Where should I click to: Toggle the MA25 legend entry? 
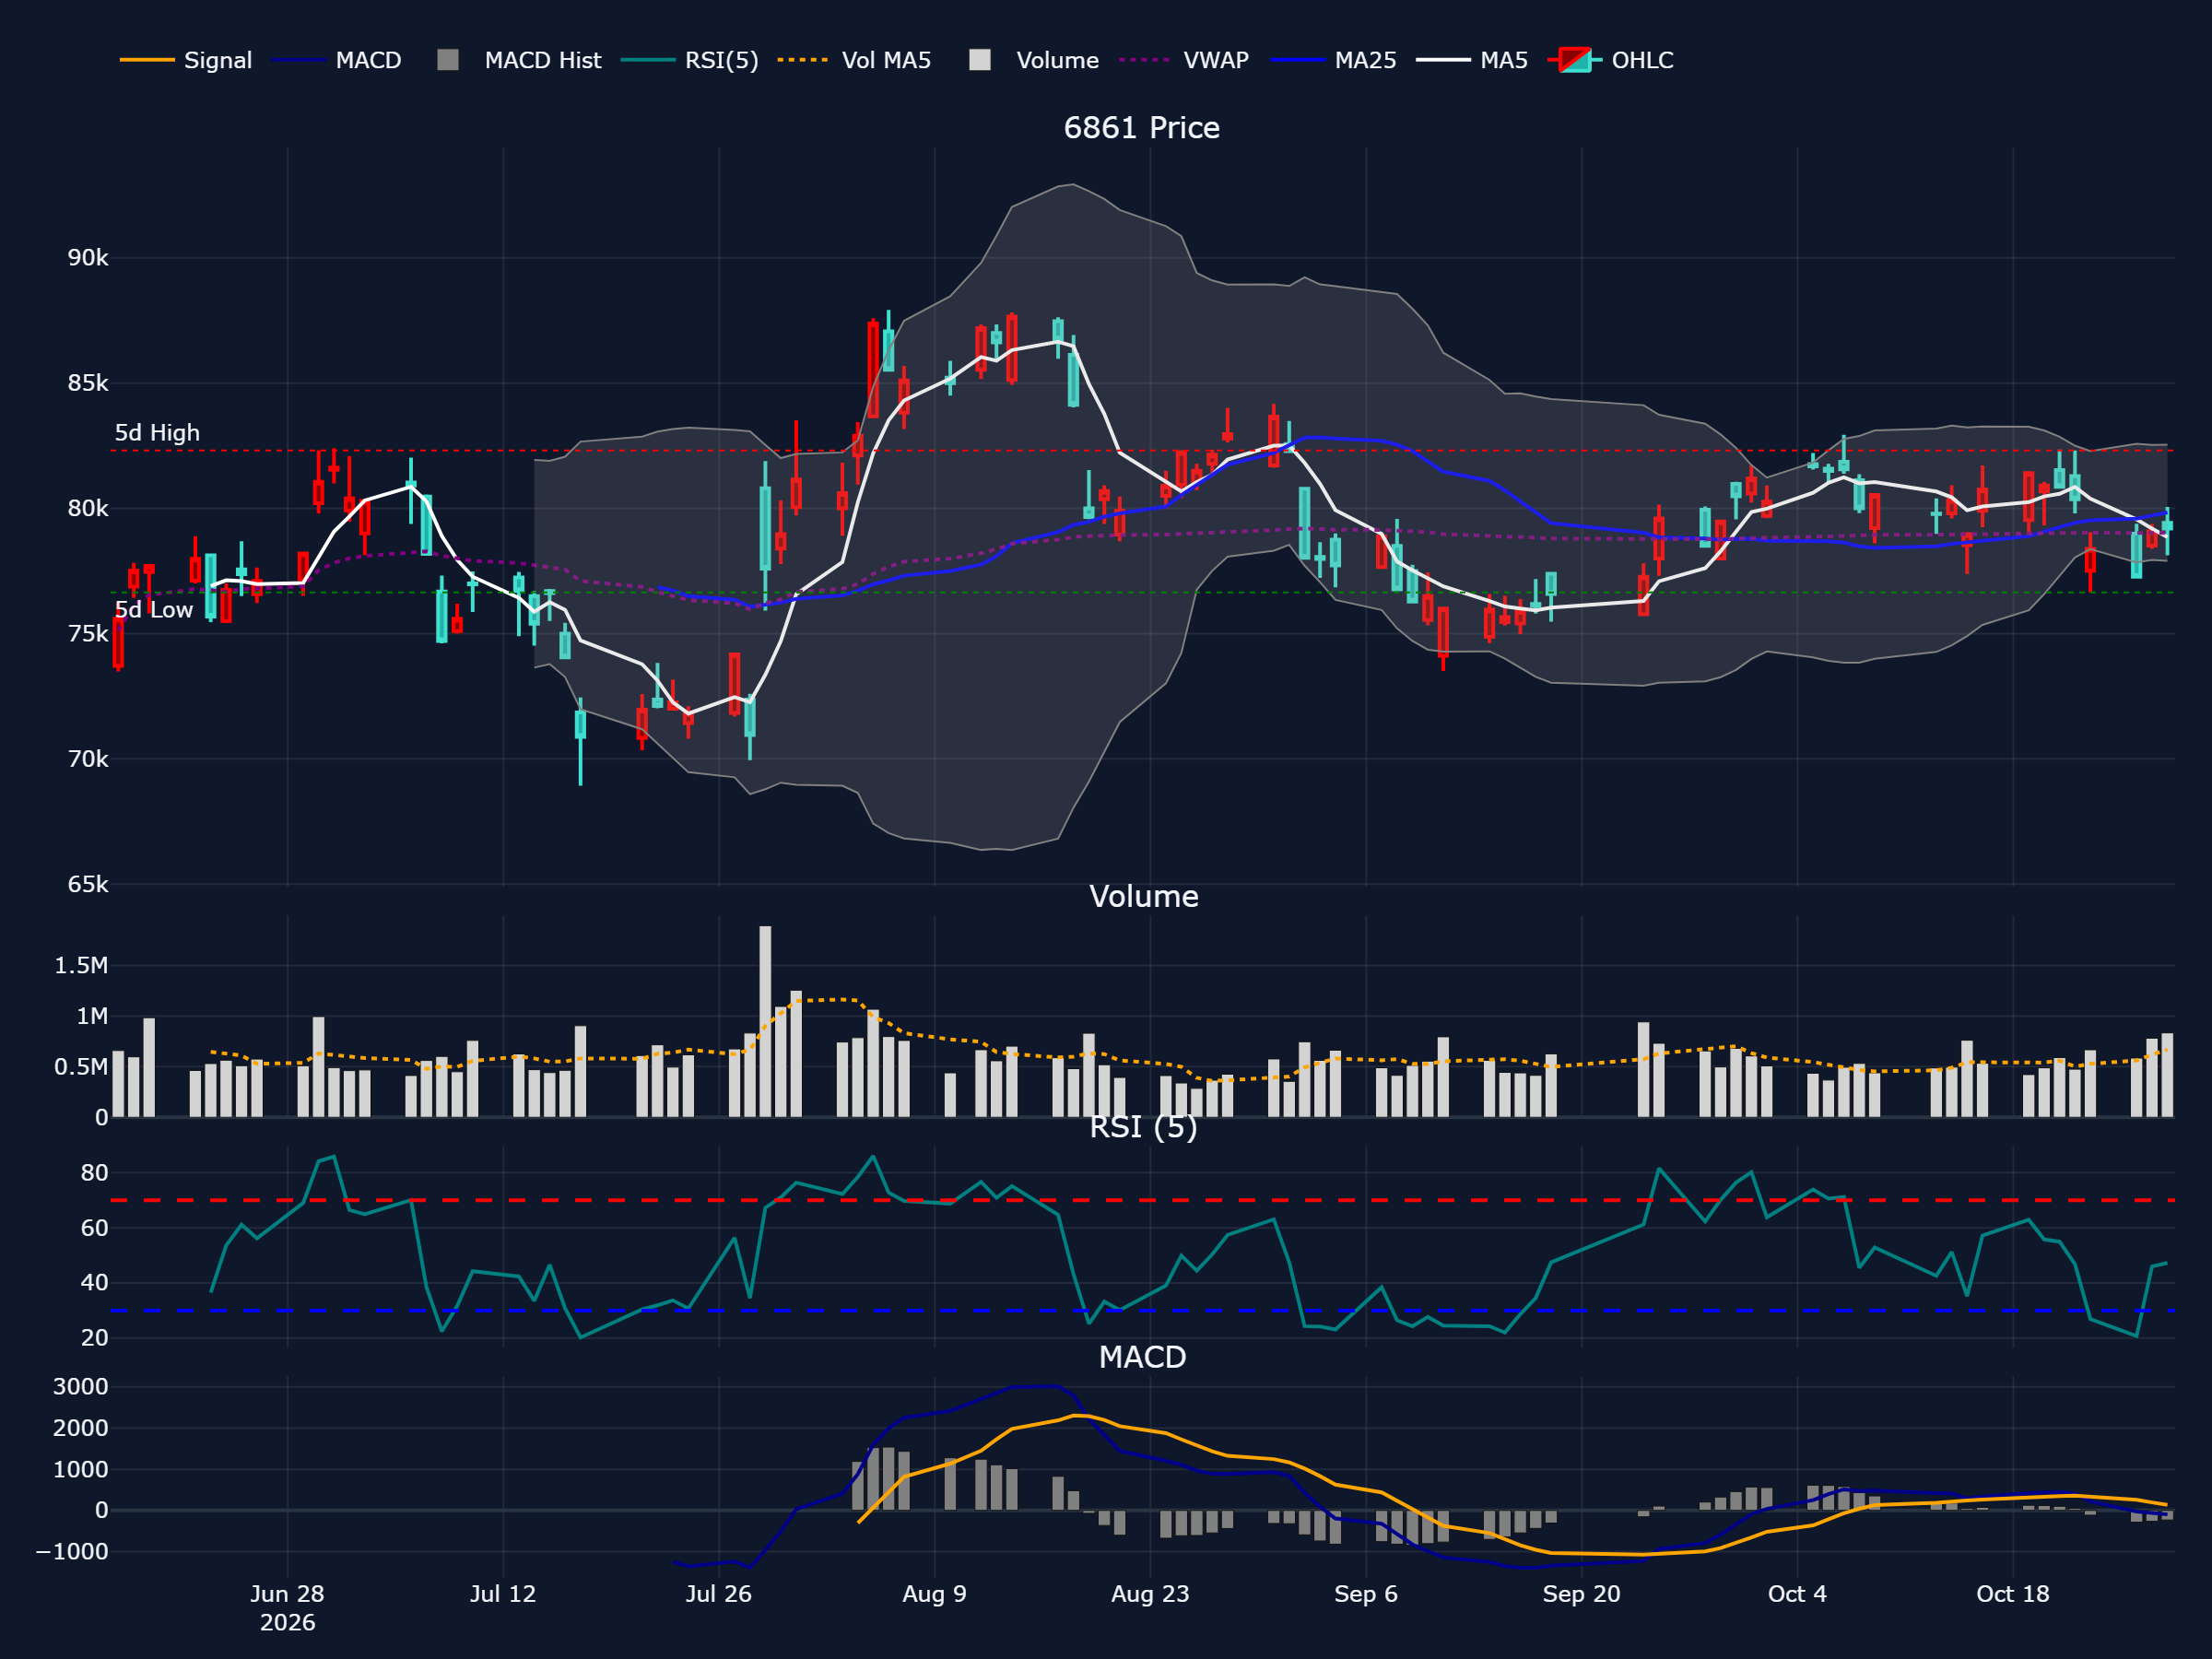pos(1334,60)
